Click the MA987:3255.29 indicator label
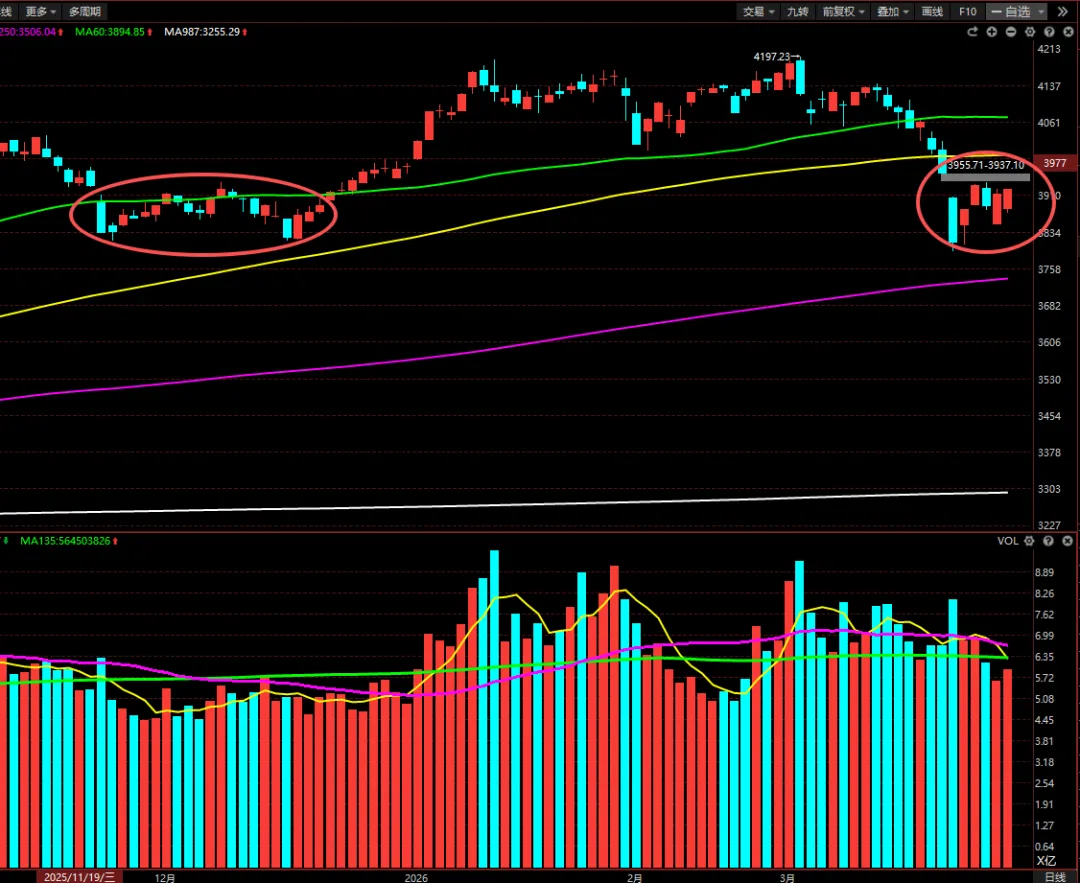Viewport: 1080px width, 883px height. (x=202, y=32)
